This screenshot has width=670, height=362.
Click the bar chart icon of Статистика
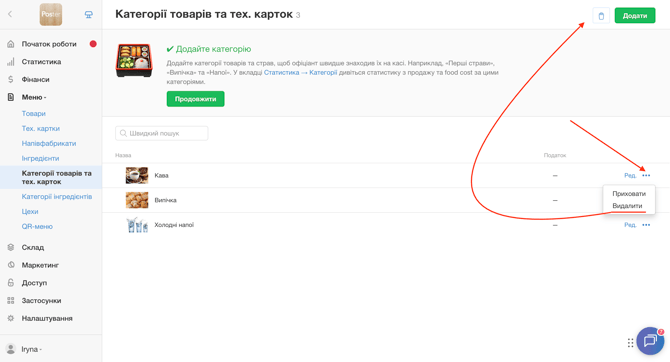[x=11, y=62]
